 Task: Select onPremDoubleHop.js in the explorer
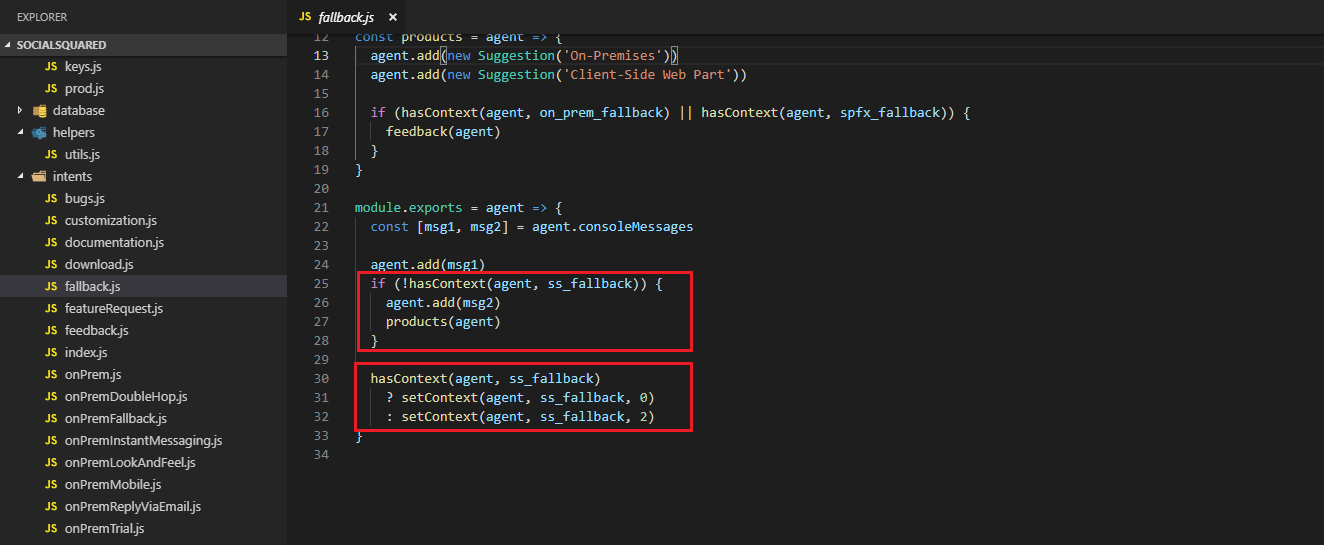coord(126,397)
